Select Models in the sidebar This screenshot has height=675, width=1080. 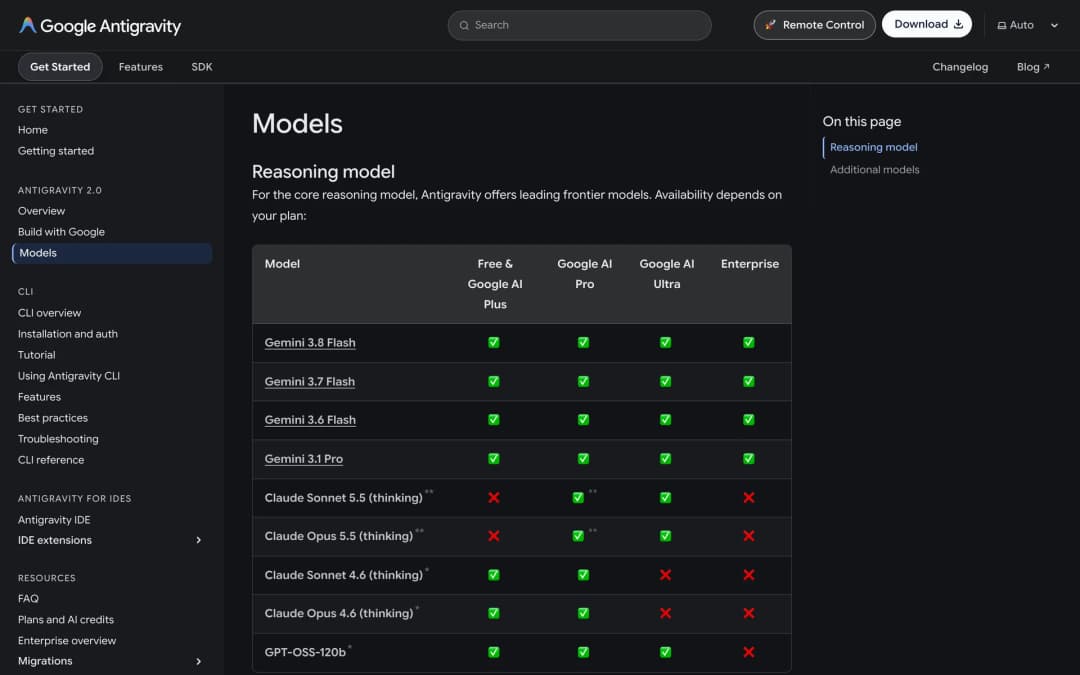click(112, 253)
